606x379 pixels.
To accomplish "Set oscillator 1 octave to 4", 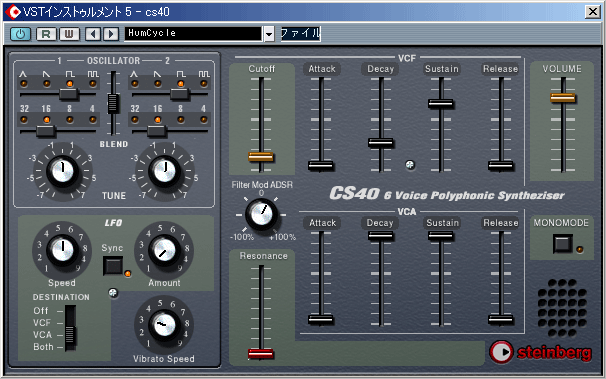I will 92,120.
